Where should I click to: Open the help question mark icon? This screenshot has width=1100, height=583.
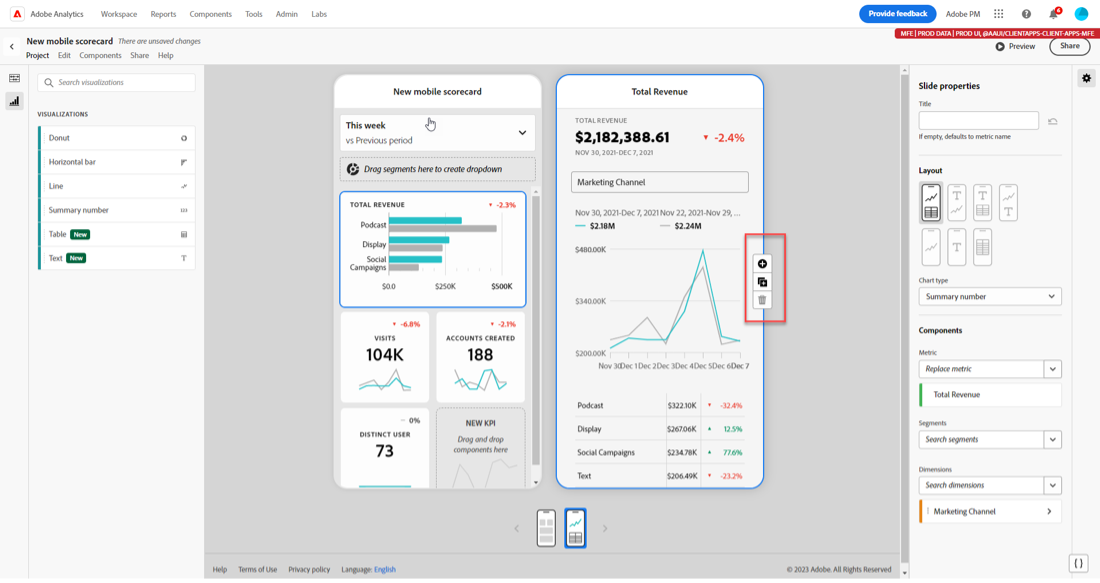pyautogui.click(x=1026, y=14)
